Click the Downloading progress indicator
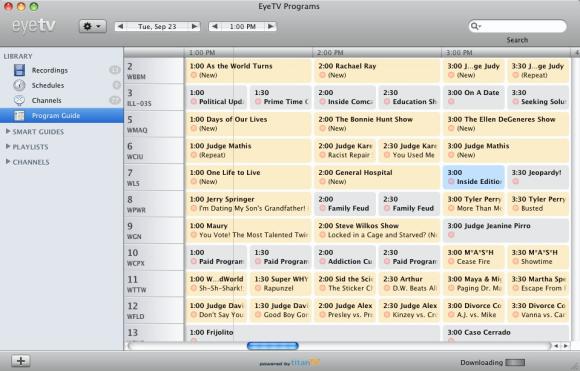Viewport: 580px width, 371px height. 515,362
